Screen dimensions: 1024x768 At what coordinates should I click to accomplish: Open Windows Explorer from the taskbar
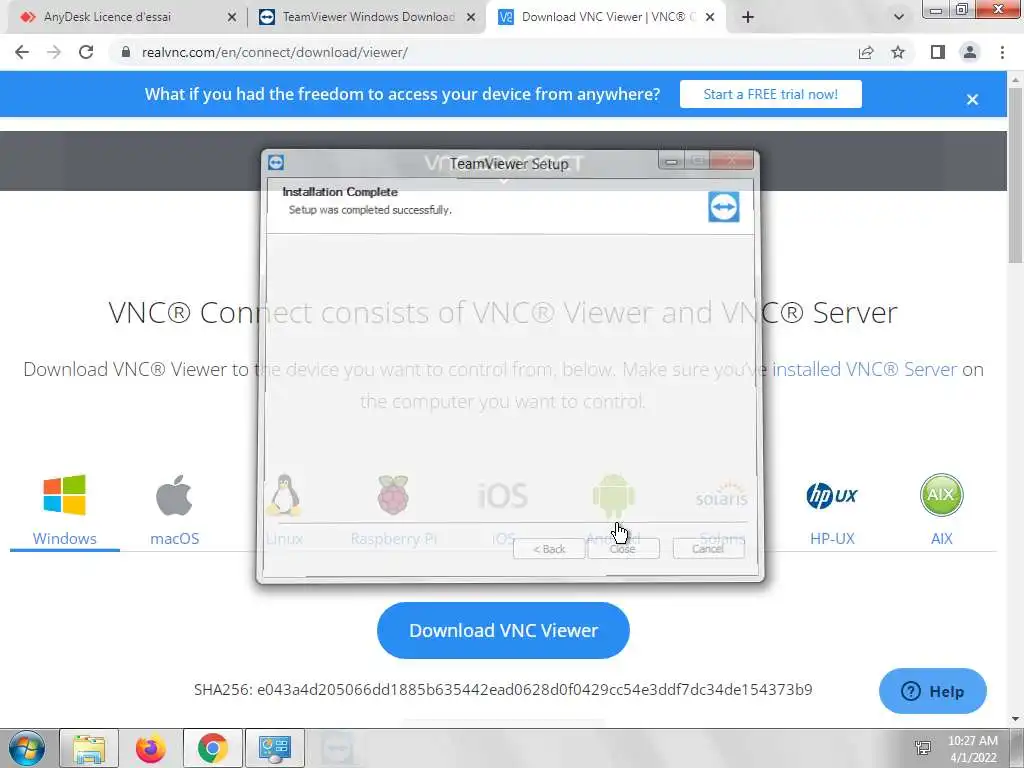pyautogui.click(x=89, y=748)
